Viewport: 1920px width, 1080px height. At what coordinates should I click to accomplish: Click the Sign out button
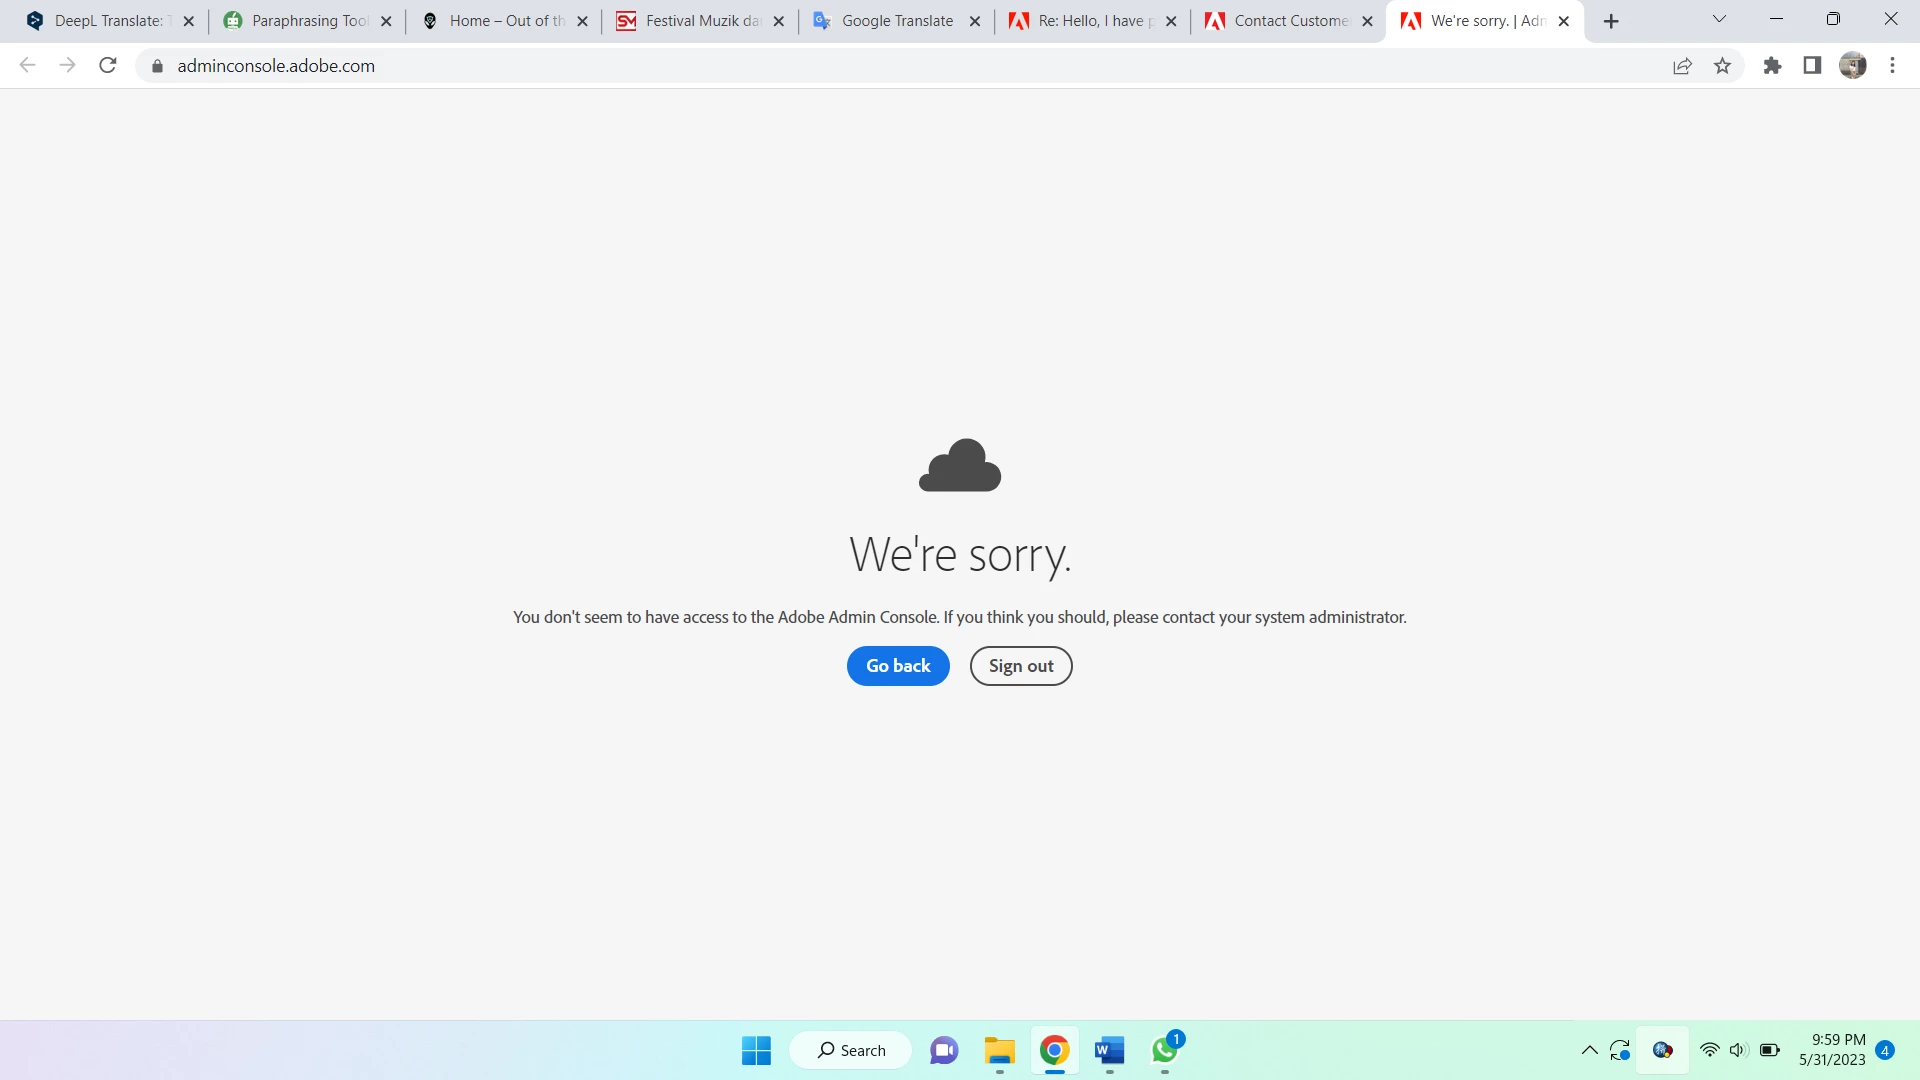coord(1020,666)
